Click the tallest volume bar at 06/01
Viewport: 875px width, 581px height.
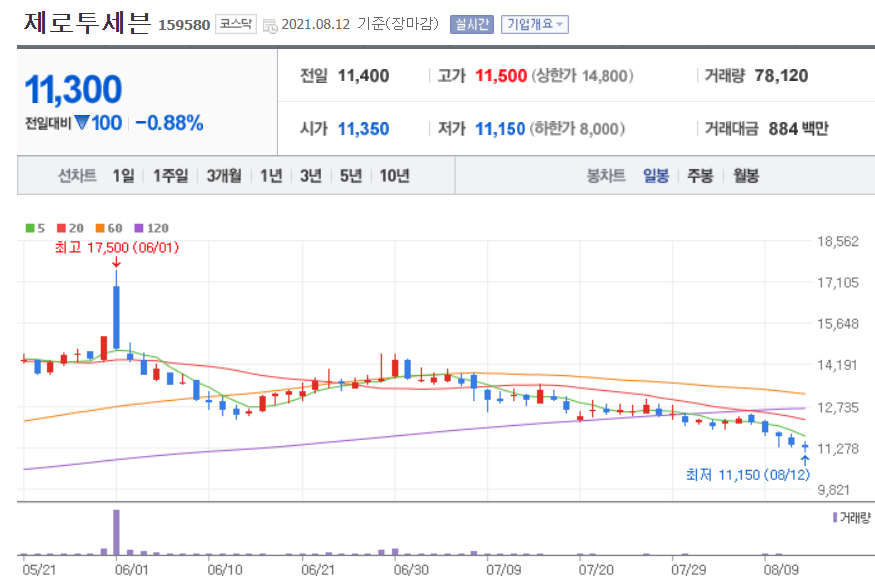(x=116, y=532)
